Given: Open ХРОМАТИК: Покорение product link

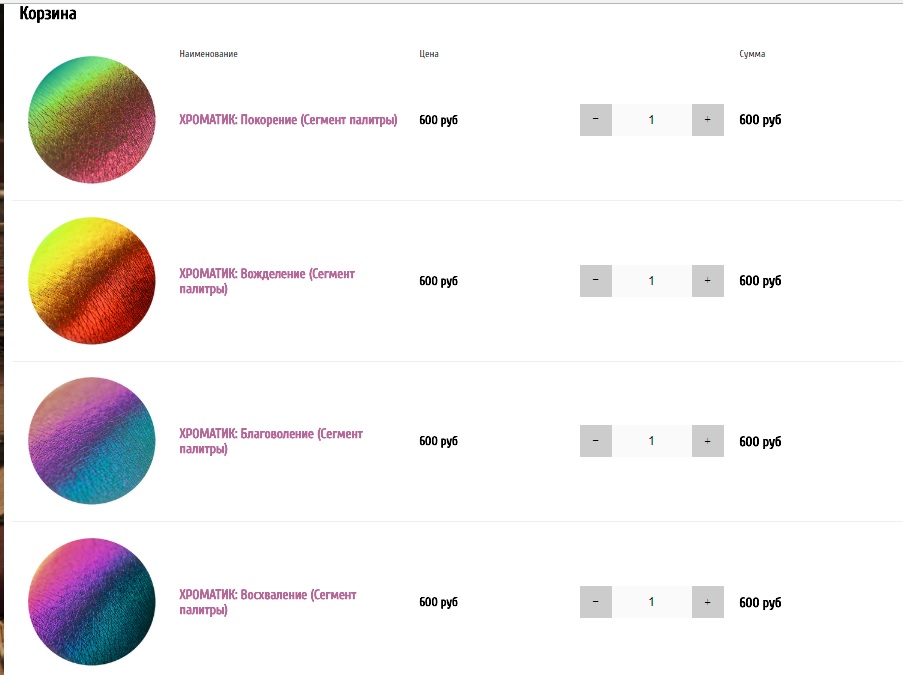Looking at the screenshot, I should [x=288, y=120].
